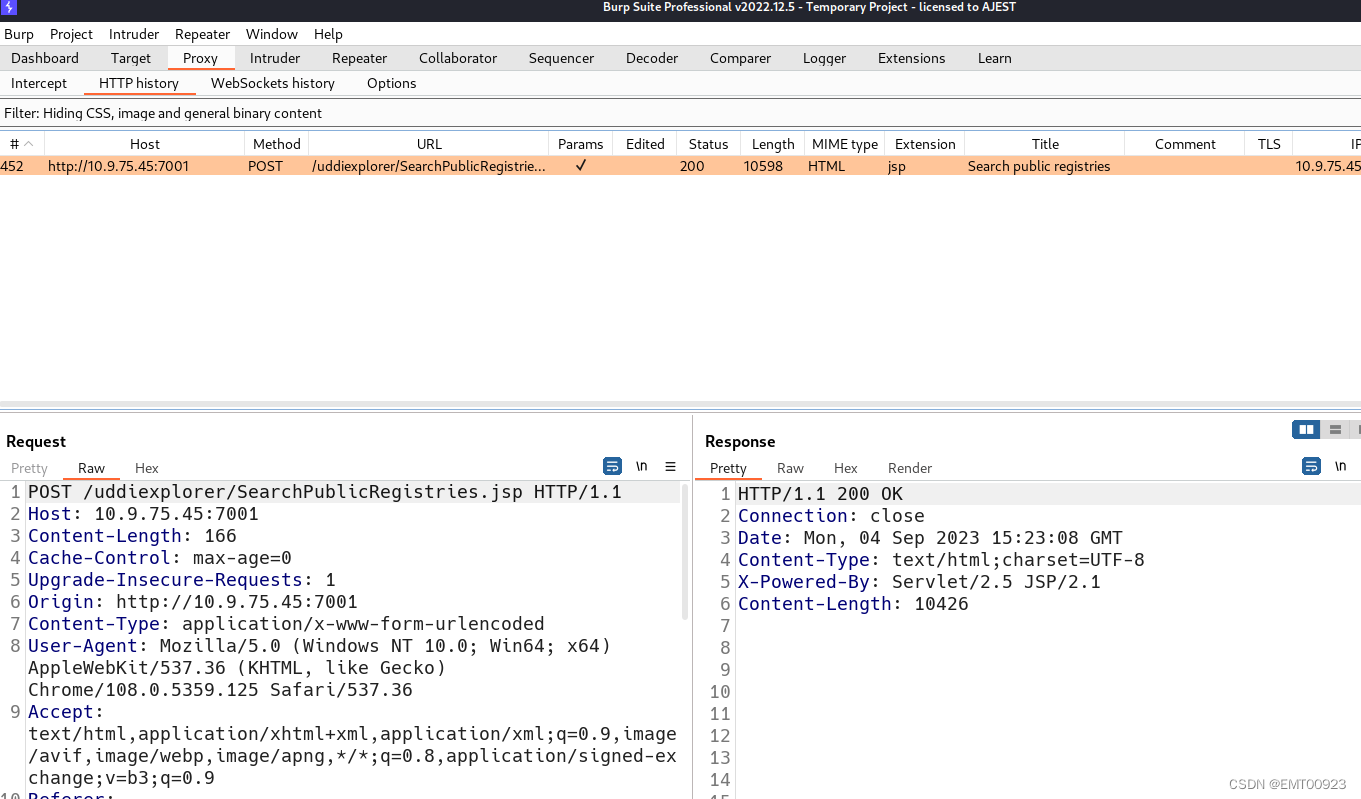Open the Help menu
Viewport: 1361px width, 799px height.
(x=328, y=34)
